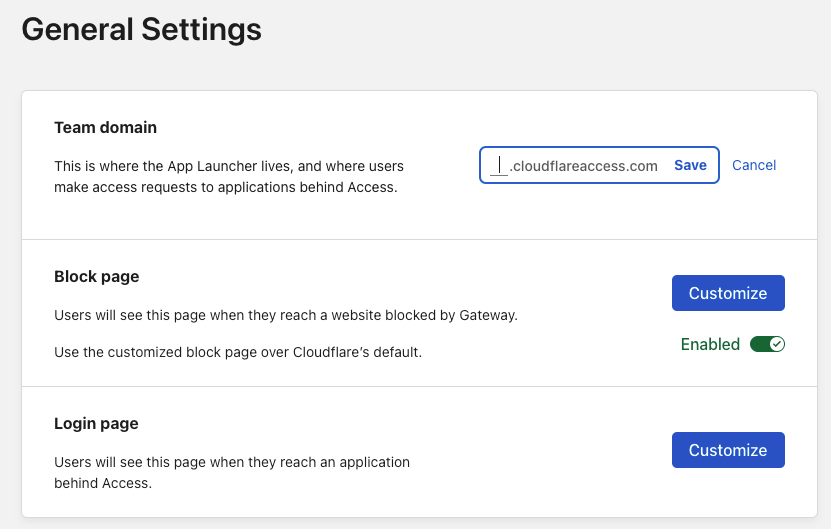Viewport: 831px width, 529px height.
Task: Click the Block page section heading
Action: (x=96, y=276)
